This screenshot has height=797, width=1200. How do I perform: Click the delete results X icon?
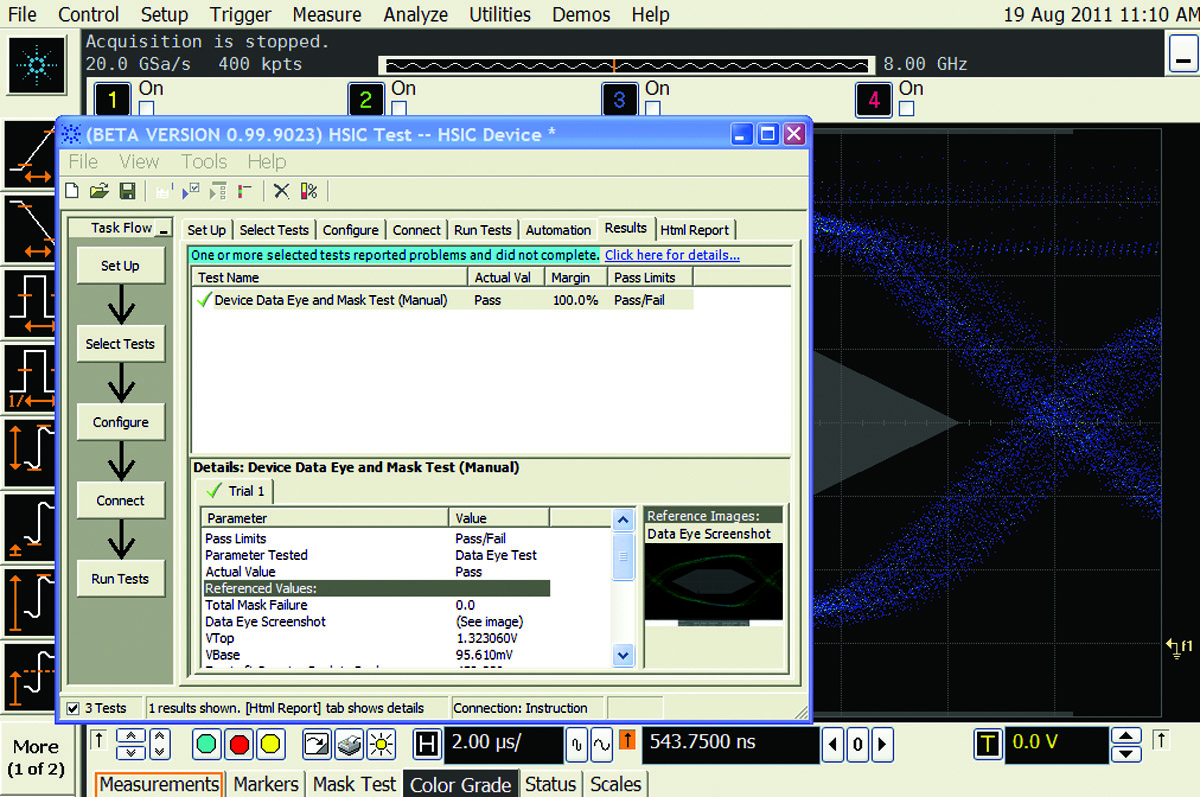point(282,191)
